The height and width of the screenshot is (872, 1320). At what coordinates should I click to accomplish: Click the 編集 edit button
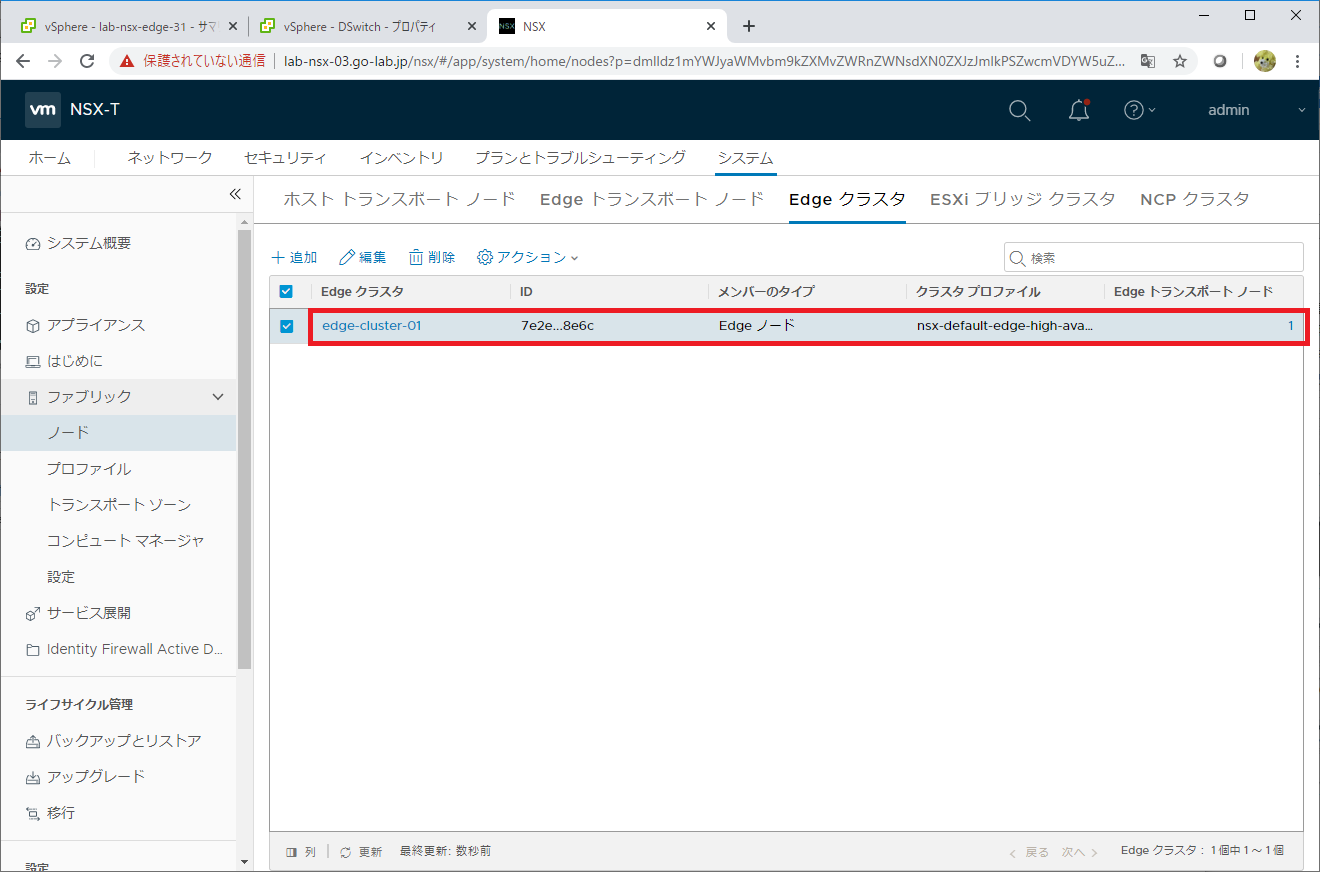click(363, 257)
